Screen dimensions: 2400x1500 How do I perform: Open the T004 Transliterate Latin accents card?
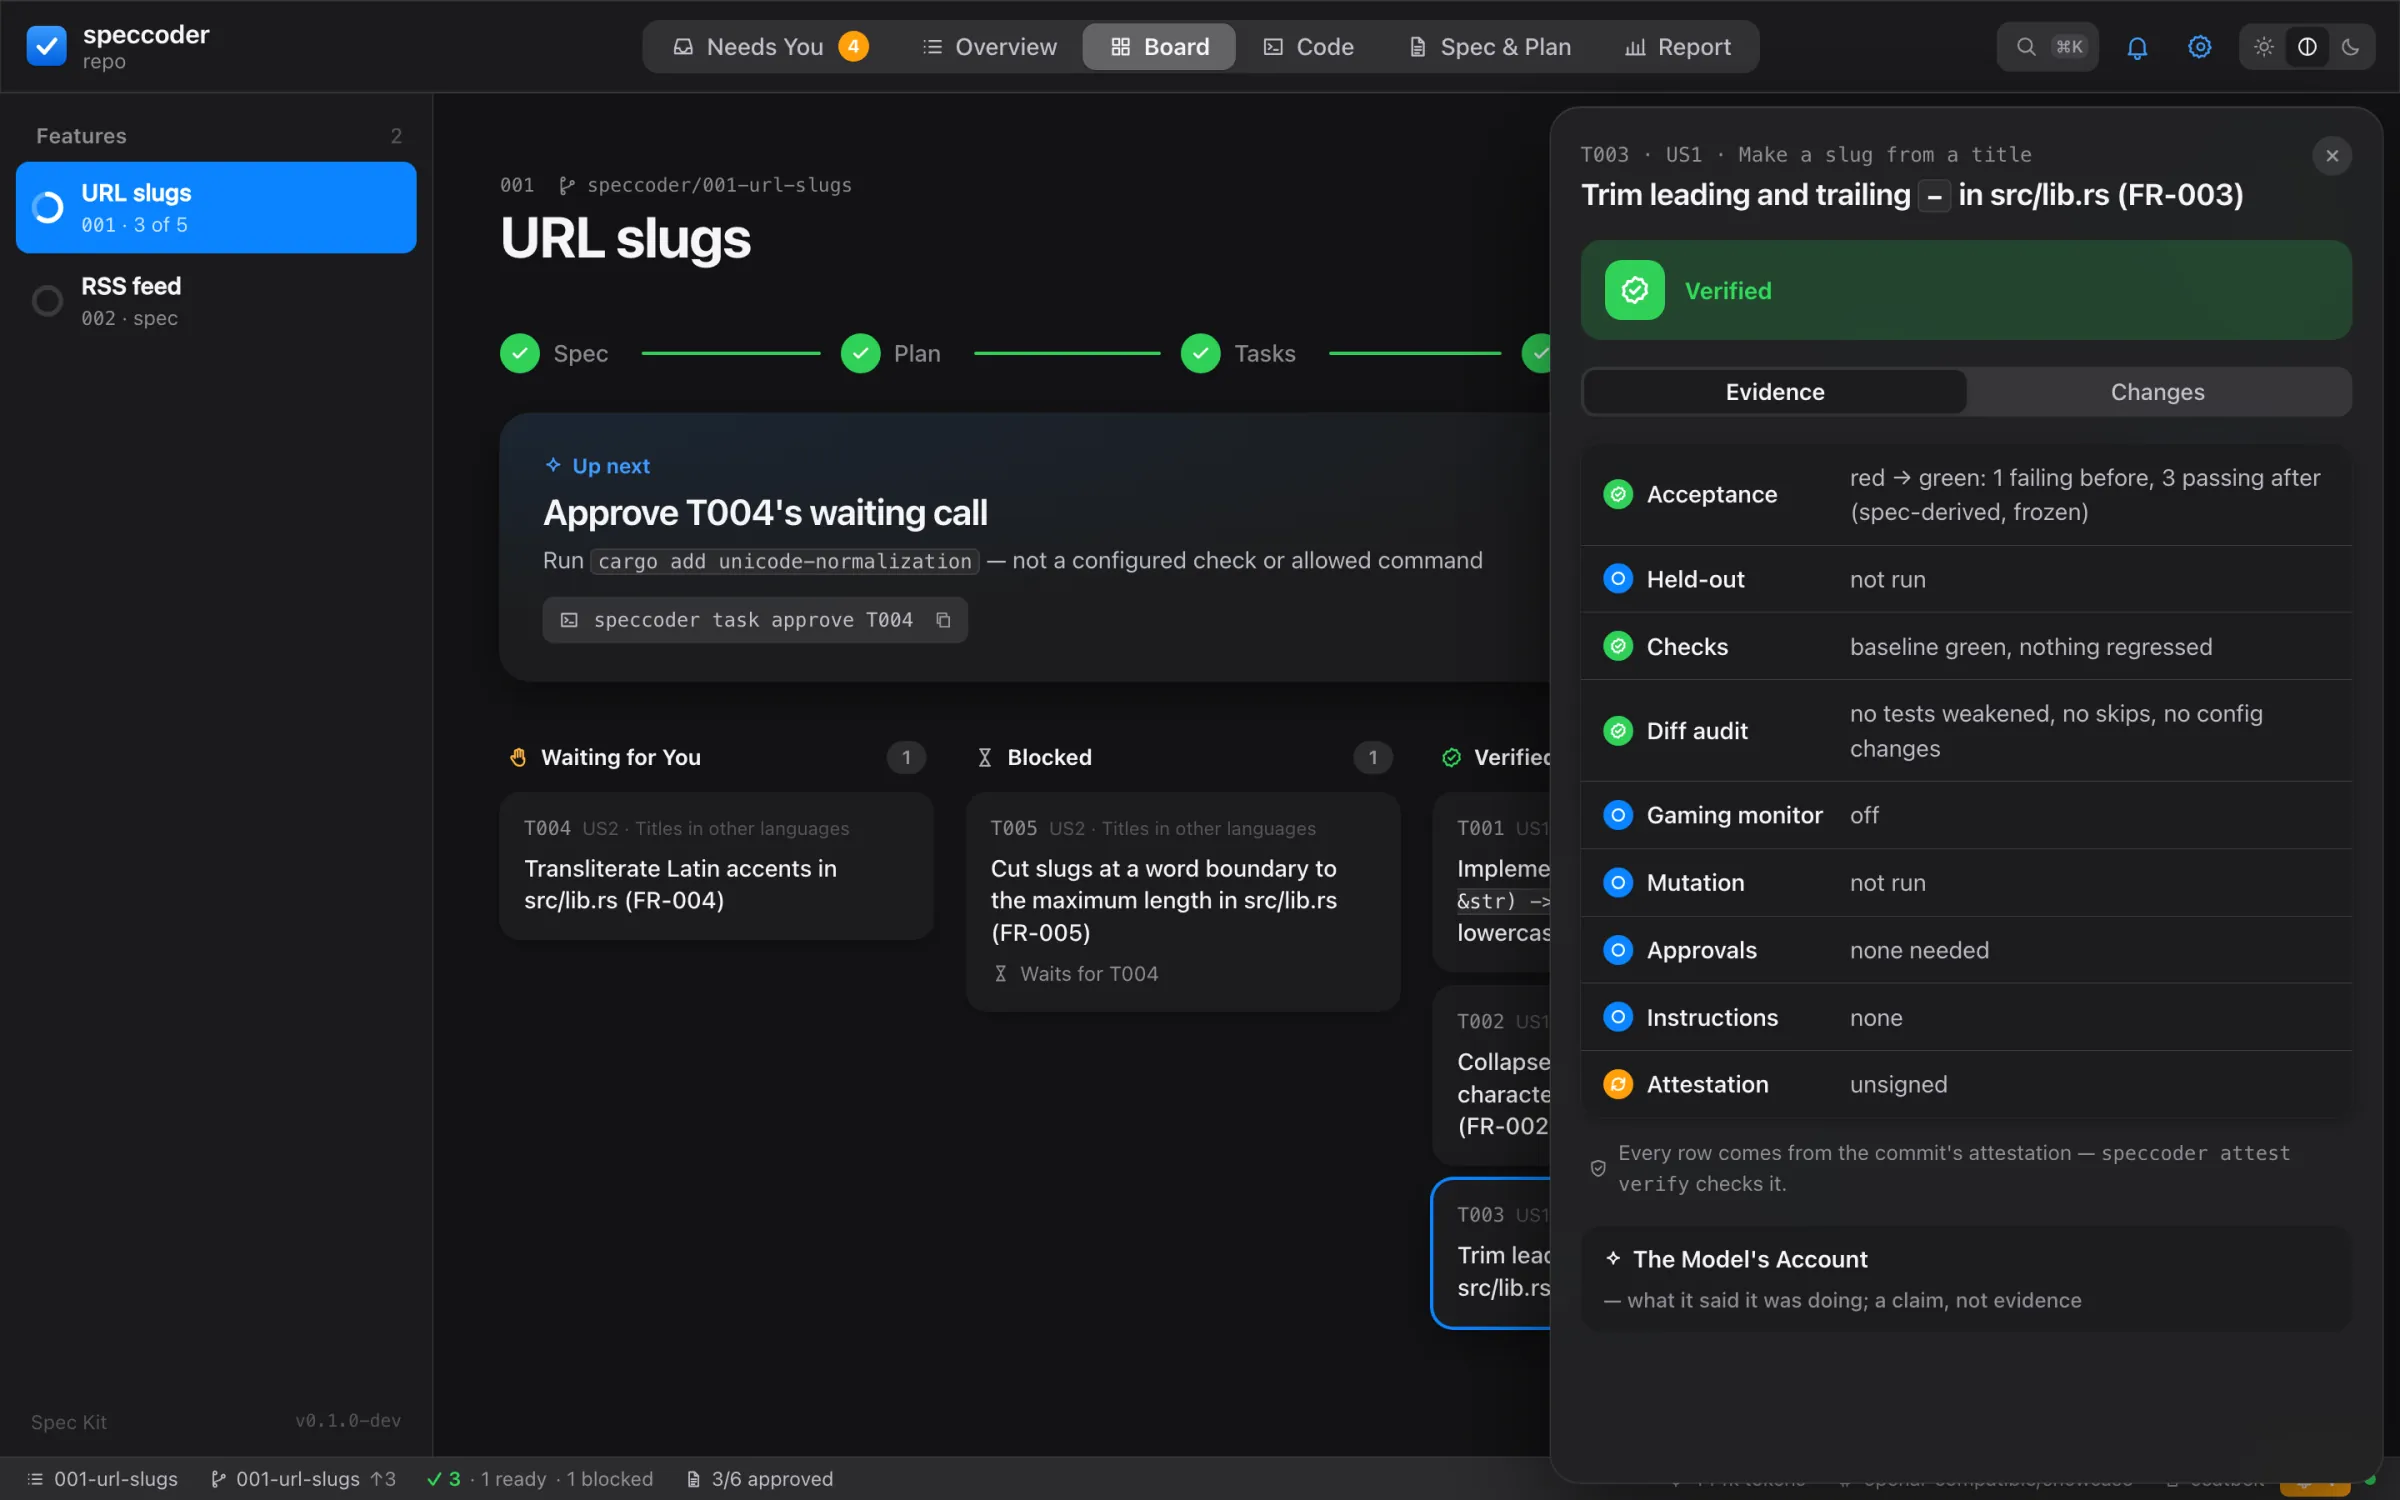(716, 866)
